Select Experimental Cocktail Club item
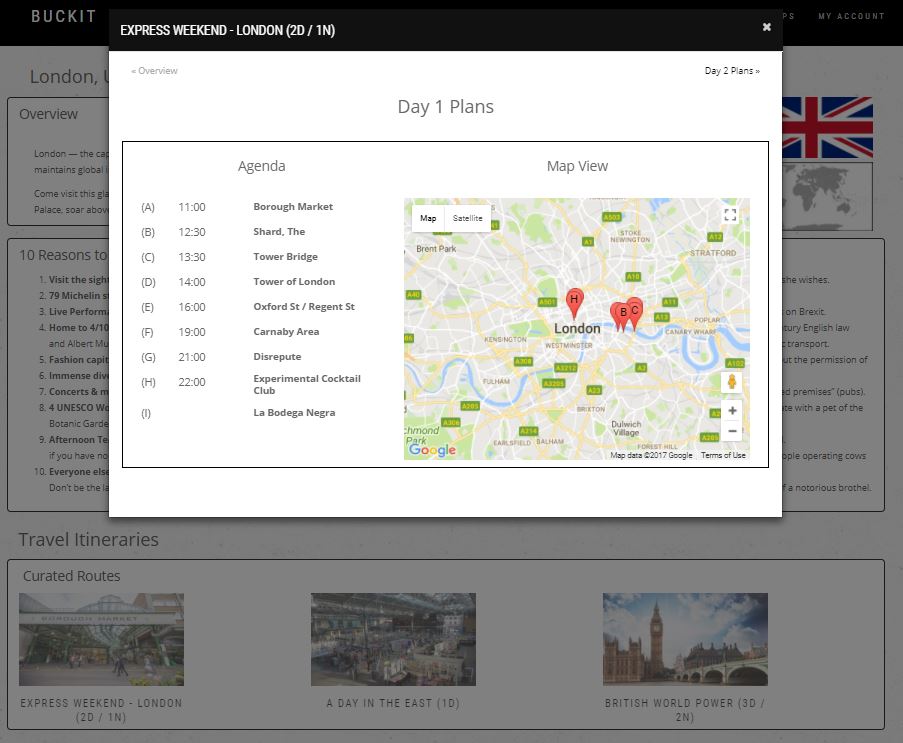Screen dimensions: 903x743 pyautogui.click(x=307, y=384)
